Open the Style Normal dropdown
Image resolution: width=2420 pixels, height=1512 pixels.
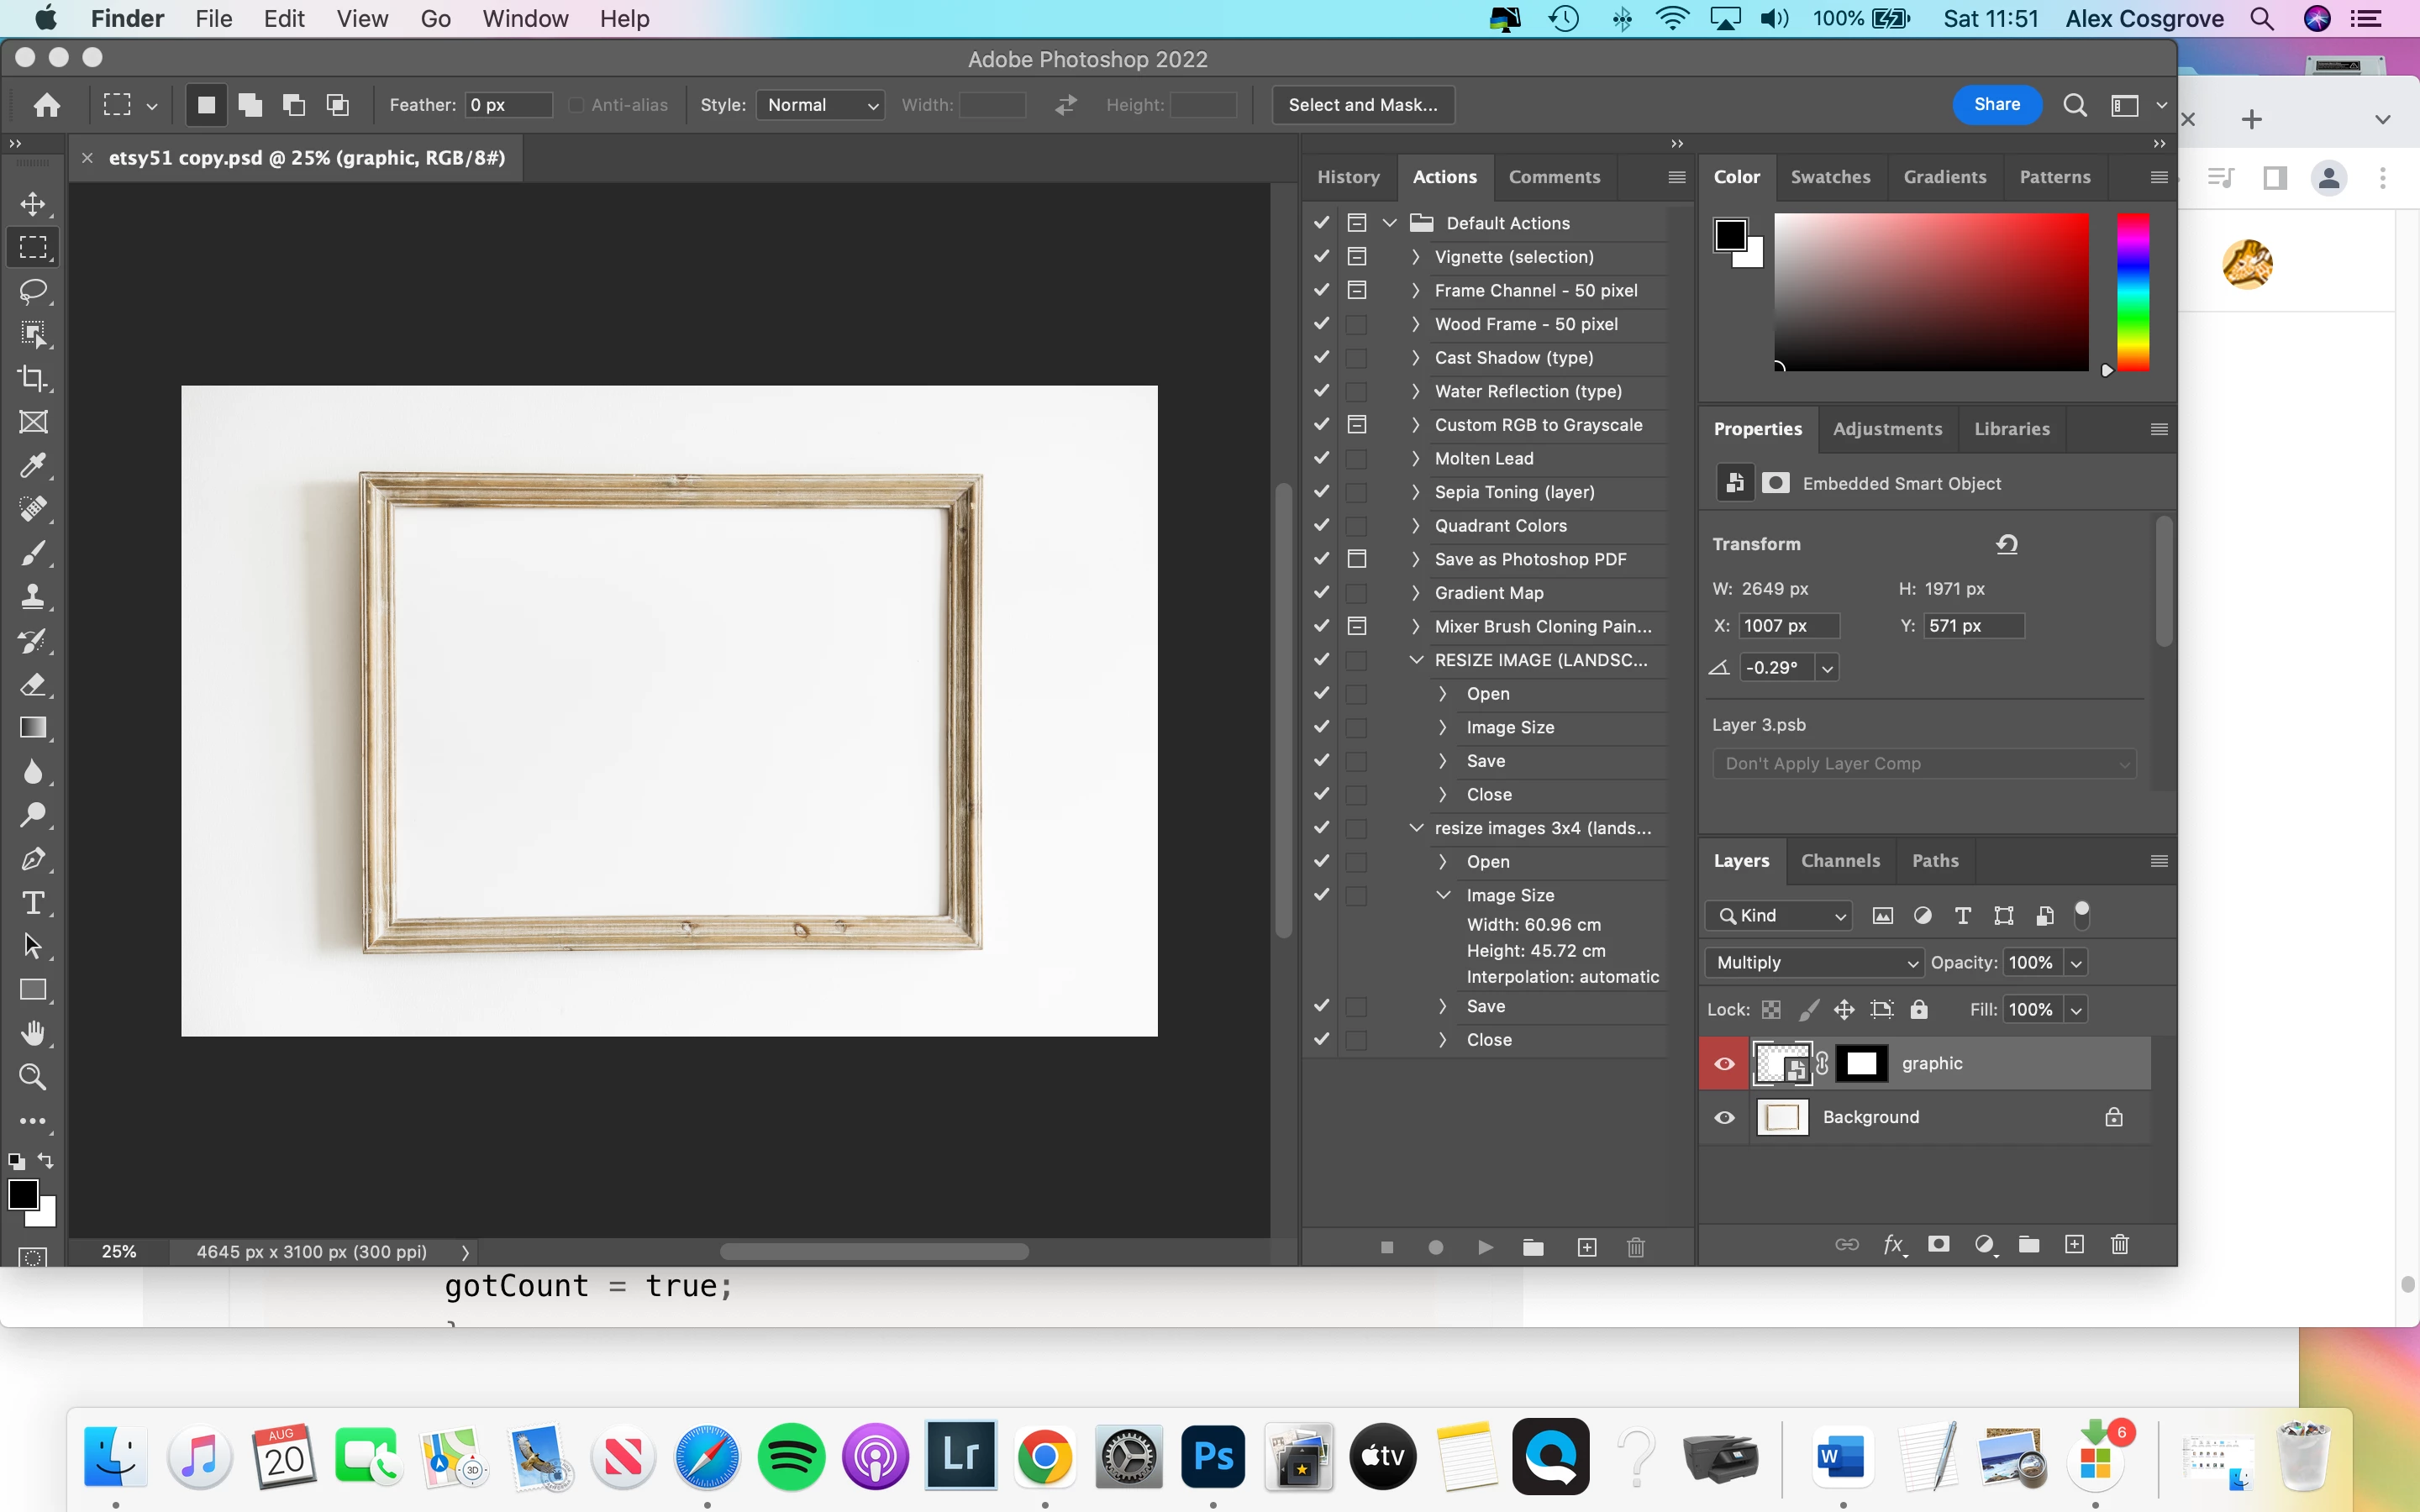(821, 105)
